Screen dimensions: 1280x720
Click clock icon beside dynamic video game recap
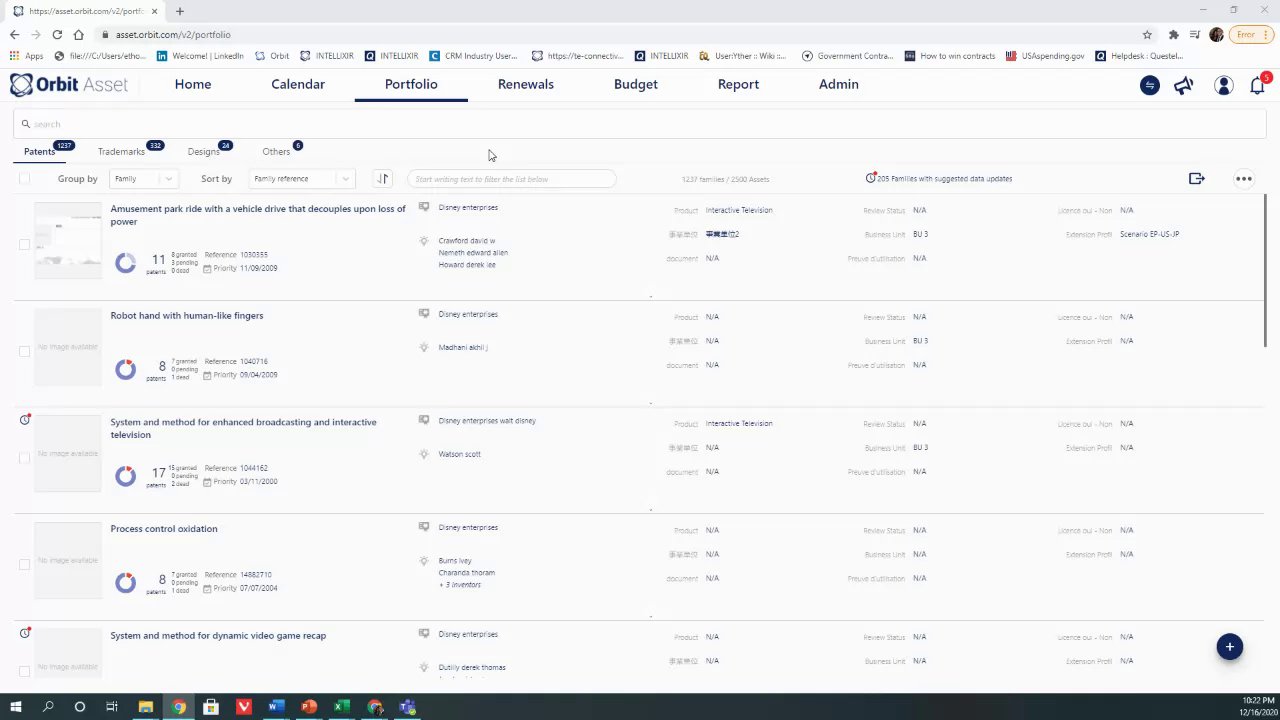tap(25, 633)
